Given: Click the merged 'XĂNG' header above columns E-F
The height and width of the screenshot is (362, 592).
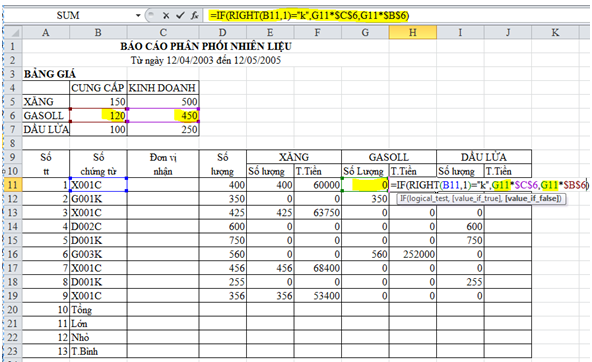Looking at the screenshot, I should click(x=294, y=157).
